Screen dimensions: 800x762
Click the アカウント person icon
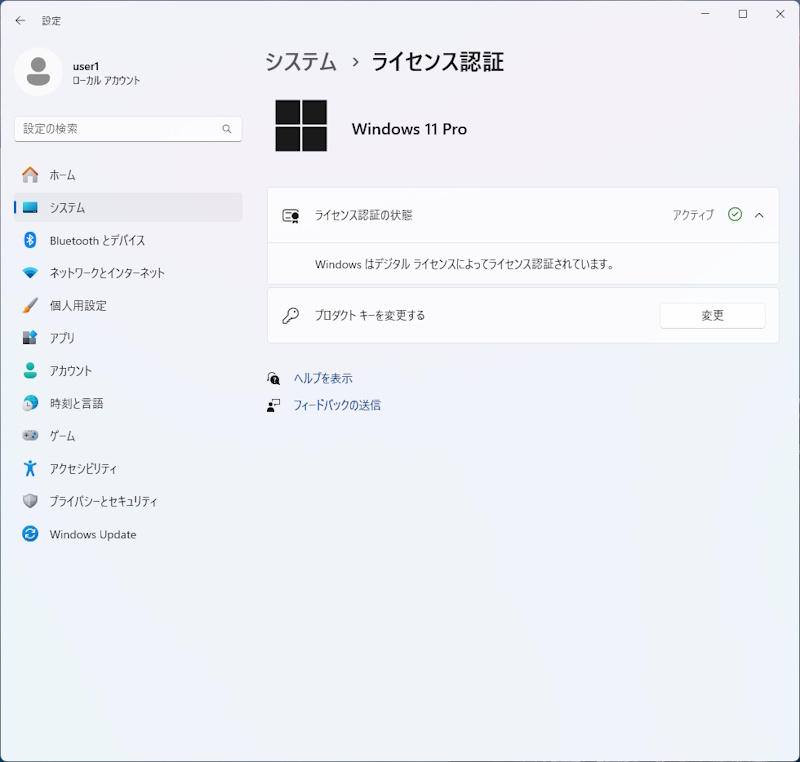(x=30, y=370)
